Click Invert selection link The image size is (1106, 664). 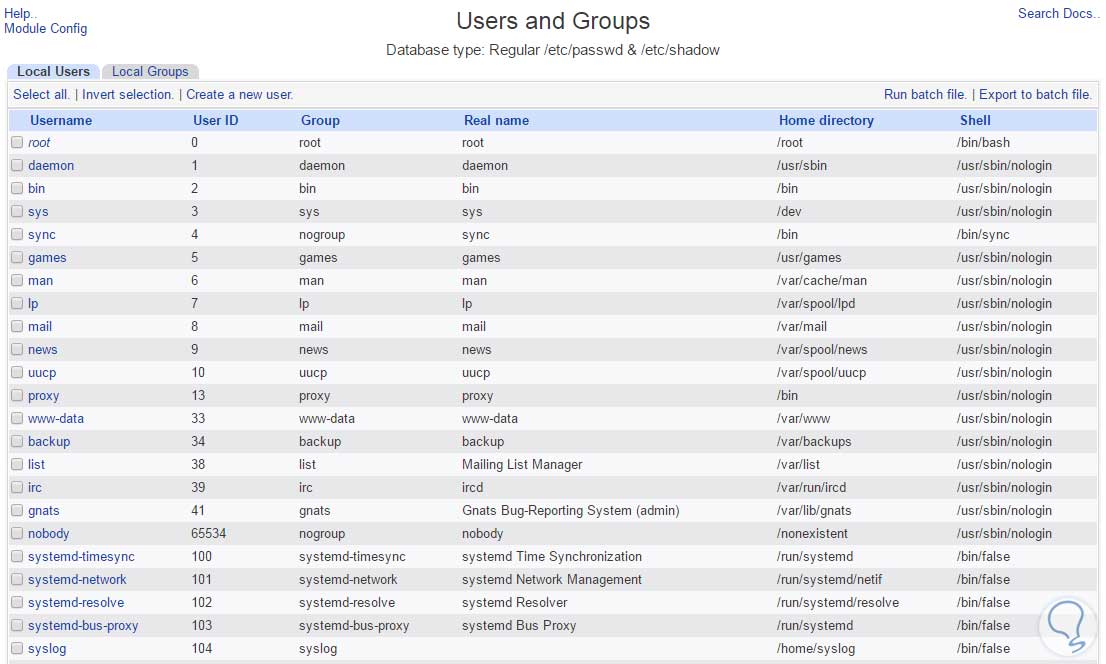[x=128, y=94]
